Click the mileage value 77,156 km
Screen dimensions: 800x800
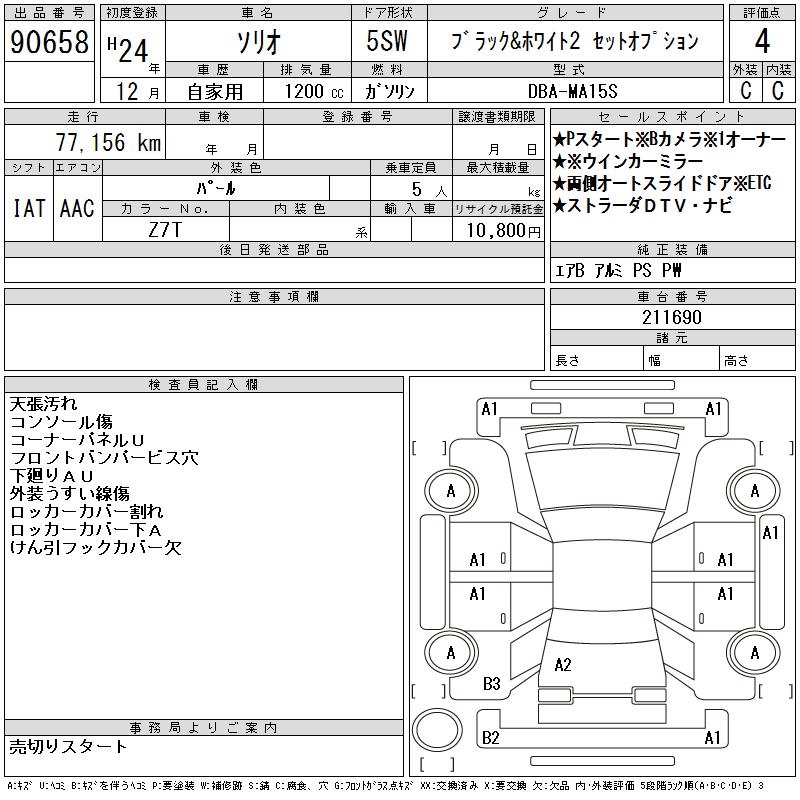[x=108, y=142]
